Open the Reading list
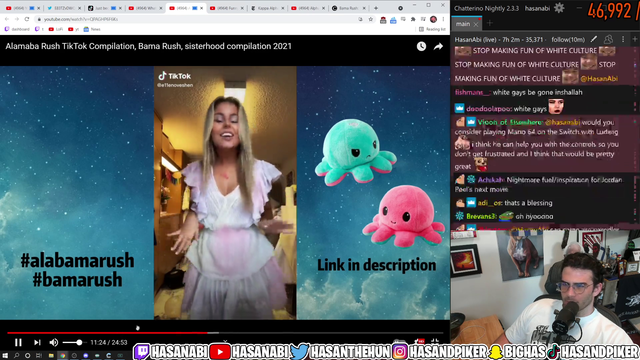Image resolution: width=640 pixels, height=360 pixels. 432,29
